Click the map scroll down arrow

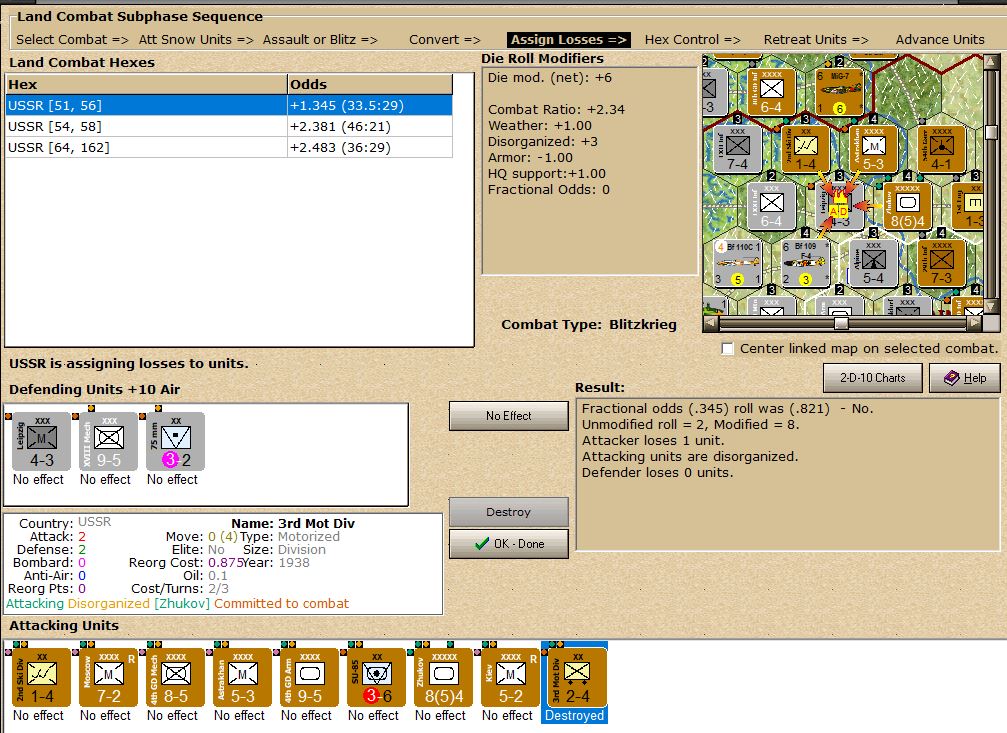pos(991,307)
